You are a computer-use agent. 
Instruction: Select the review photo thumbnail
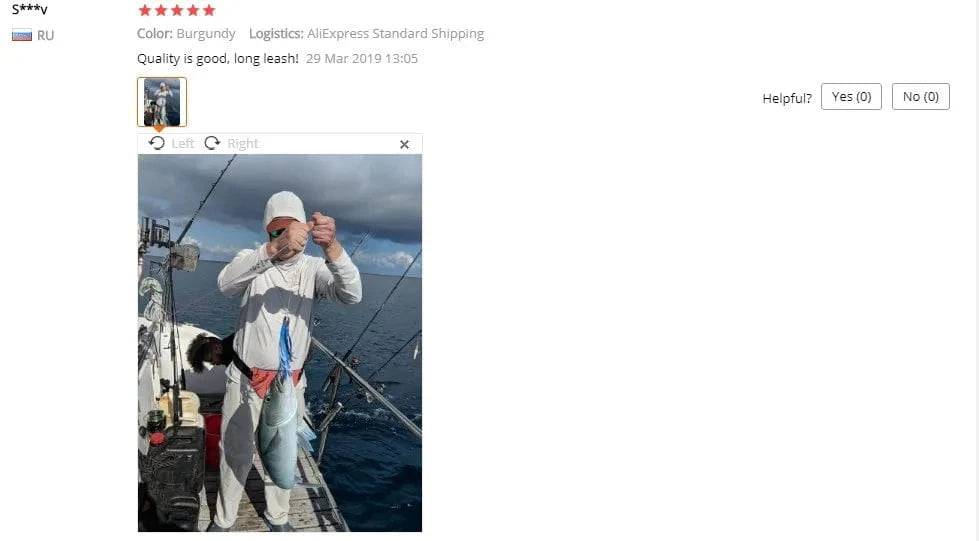[x=162, y=102]
